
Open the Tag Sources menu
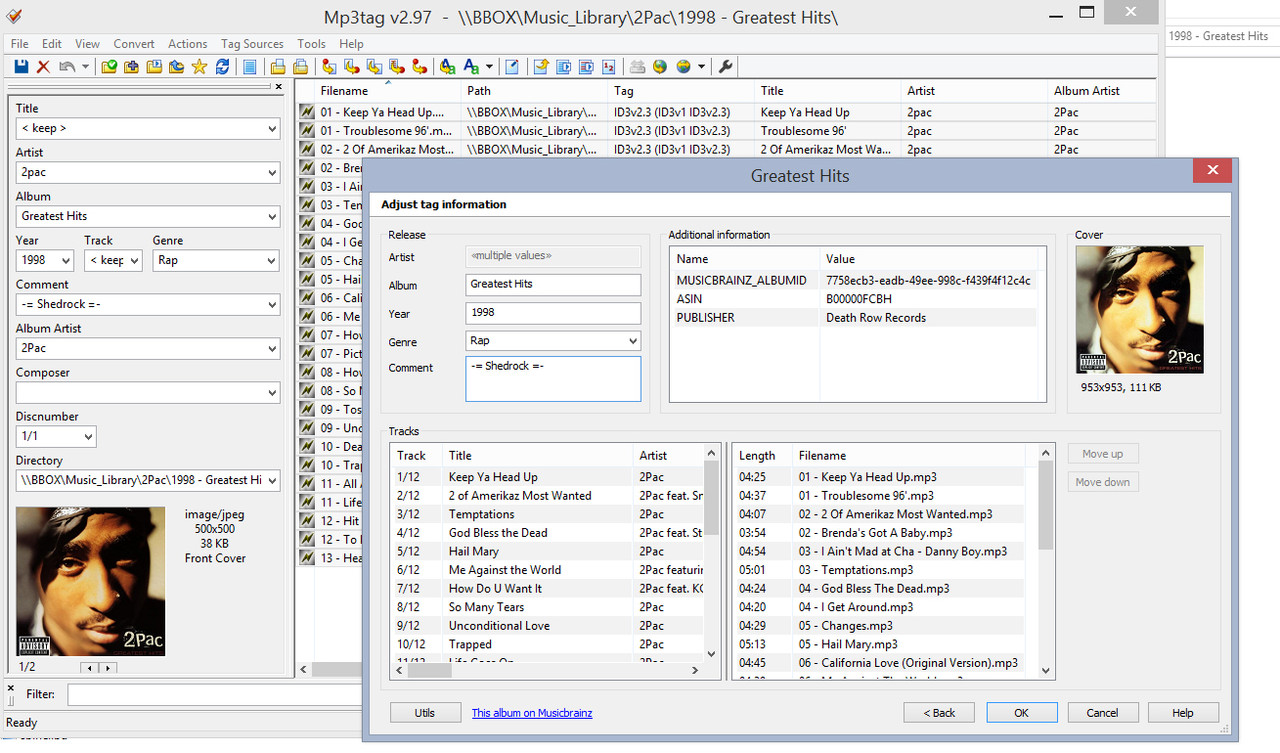click(252, 44)
